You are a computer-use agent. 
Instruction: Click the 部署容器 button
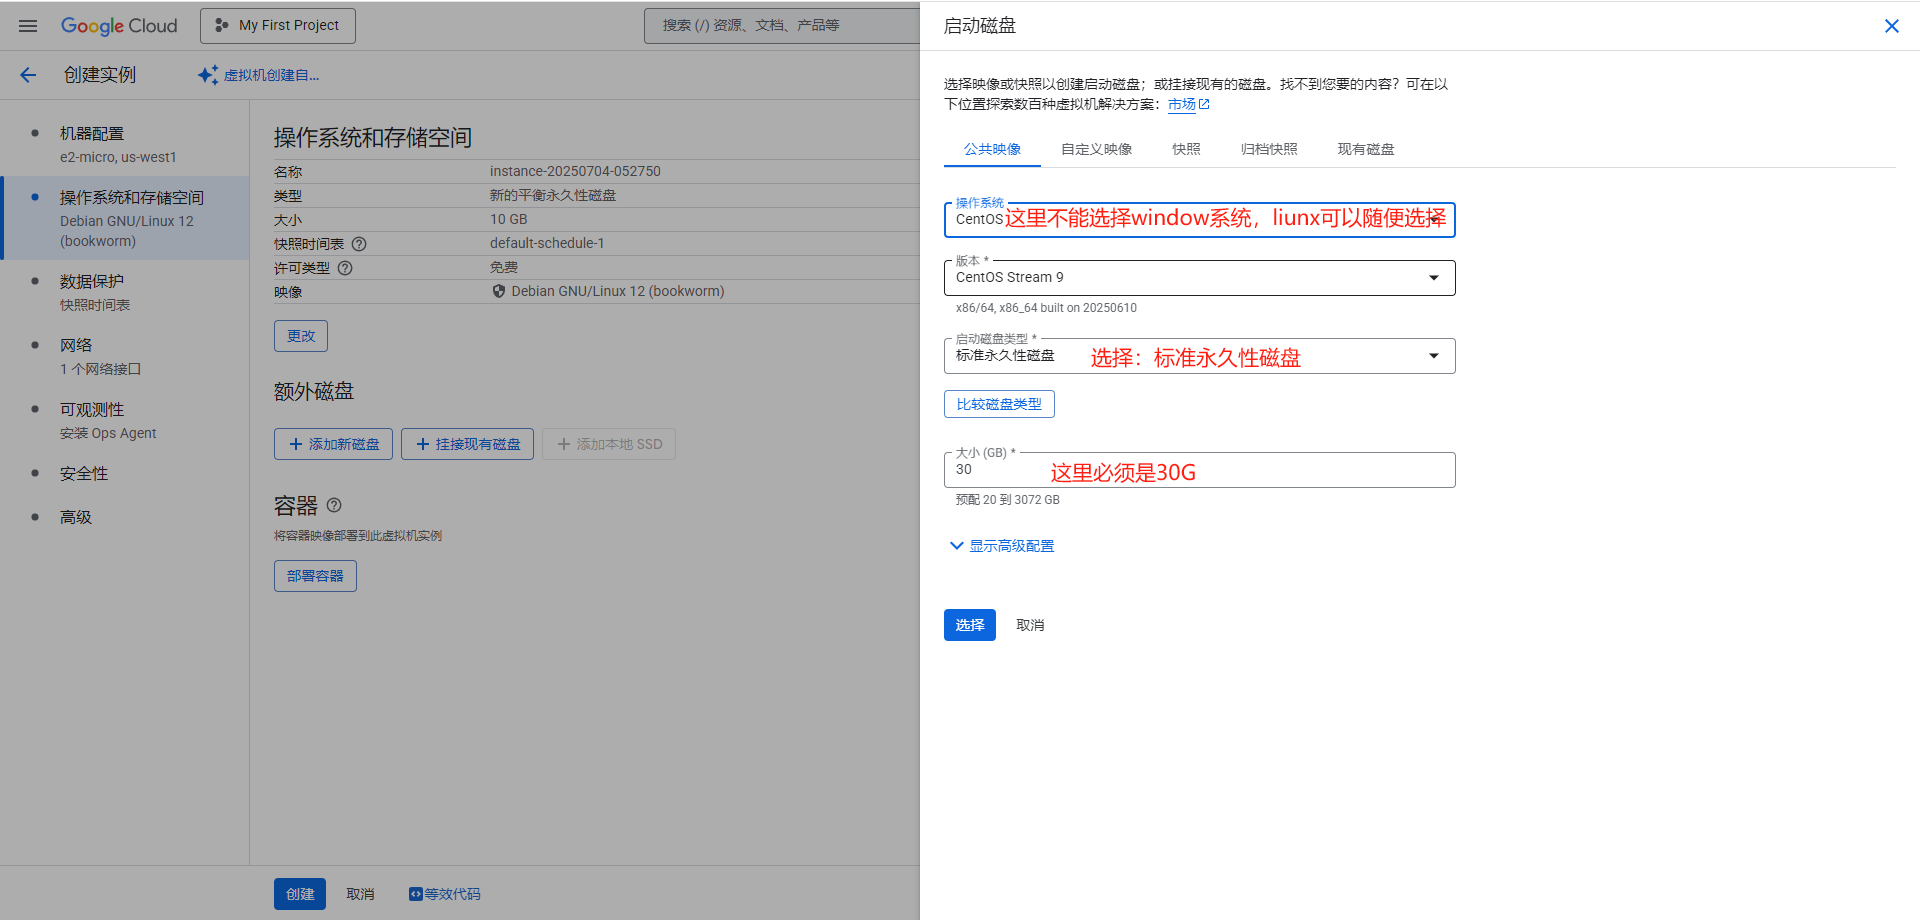315,576
